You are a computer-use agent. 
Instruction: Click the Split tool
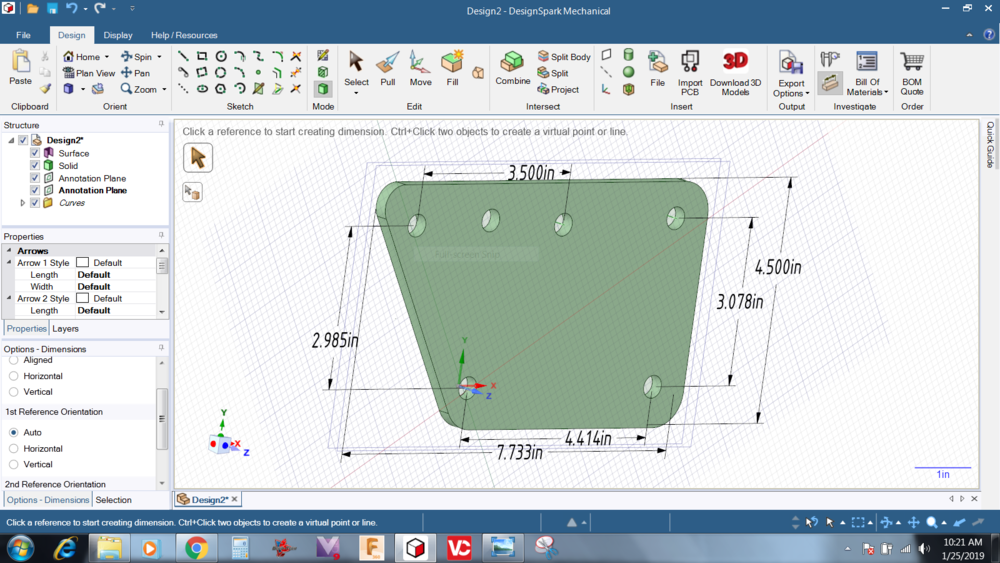click(x=553, y=73)
